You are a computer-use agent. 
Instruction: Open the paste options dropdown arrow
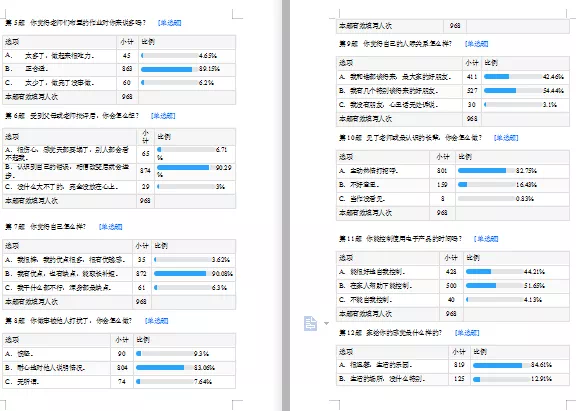point(326,324)
